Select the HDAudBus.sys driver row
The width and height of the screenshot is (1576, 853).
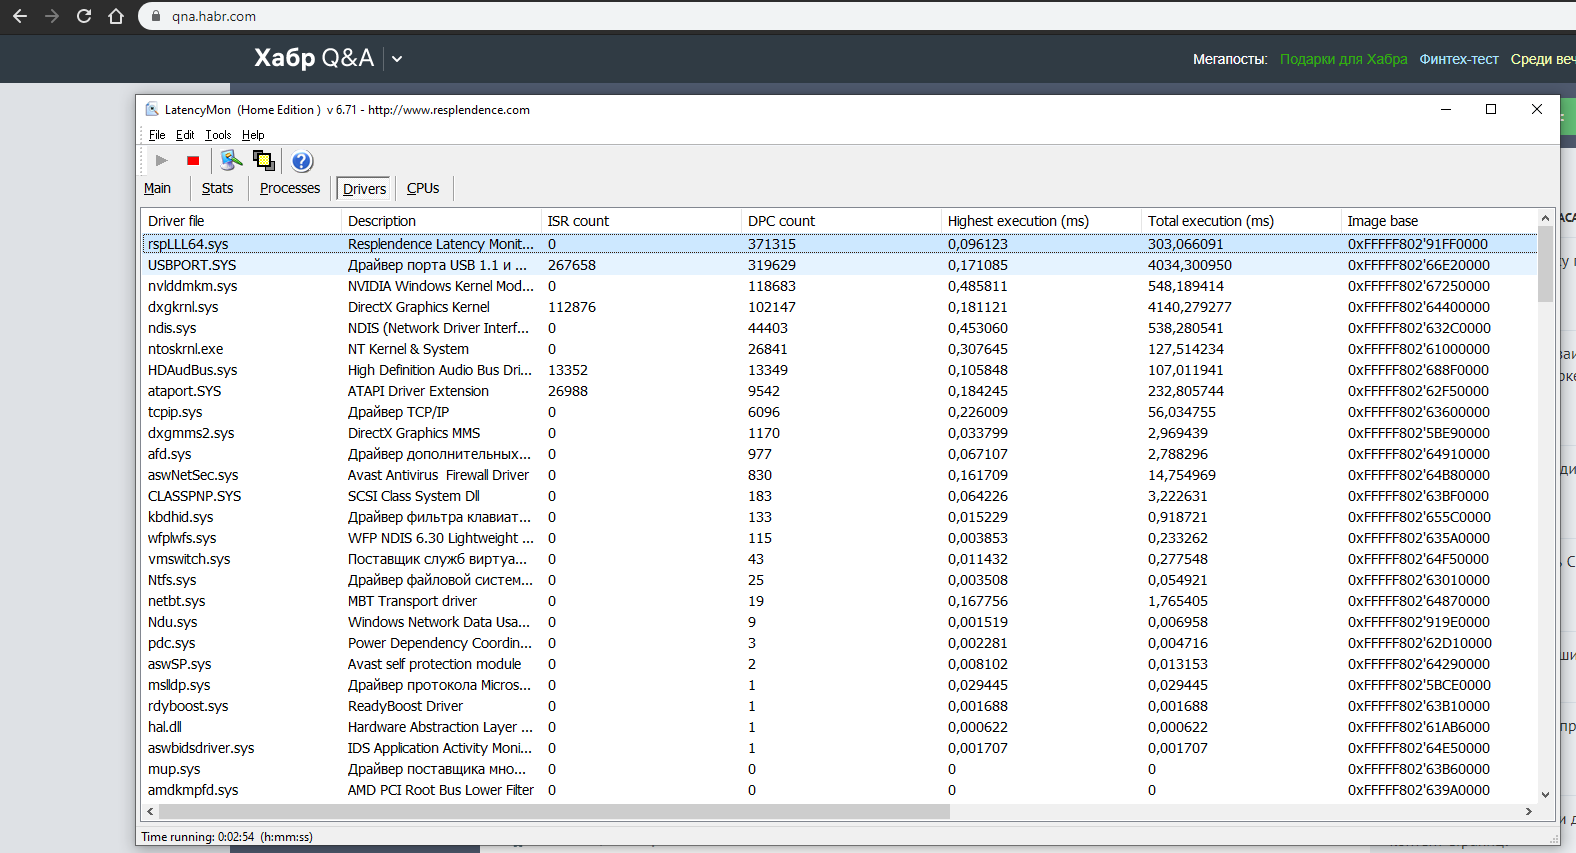point(840,370)
